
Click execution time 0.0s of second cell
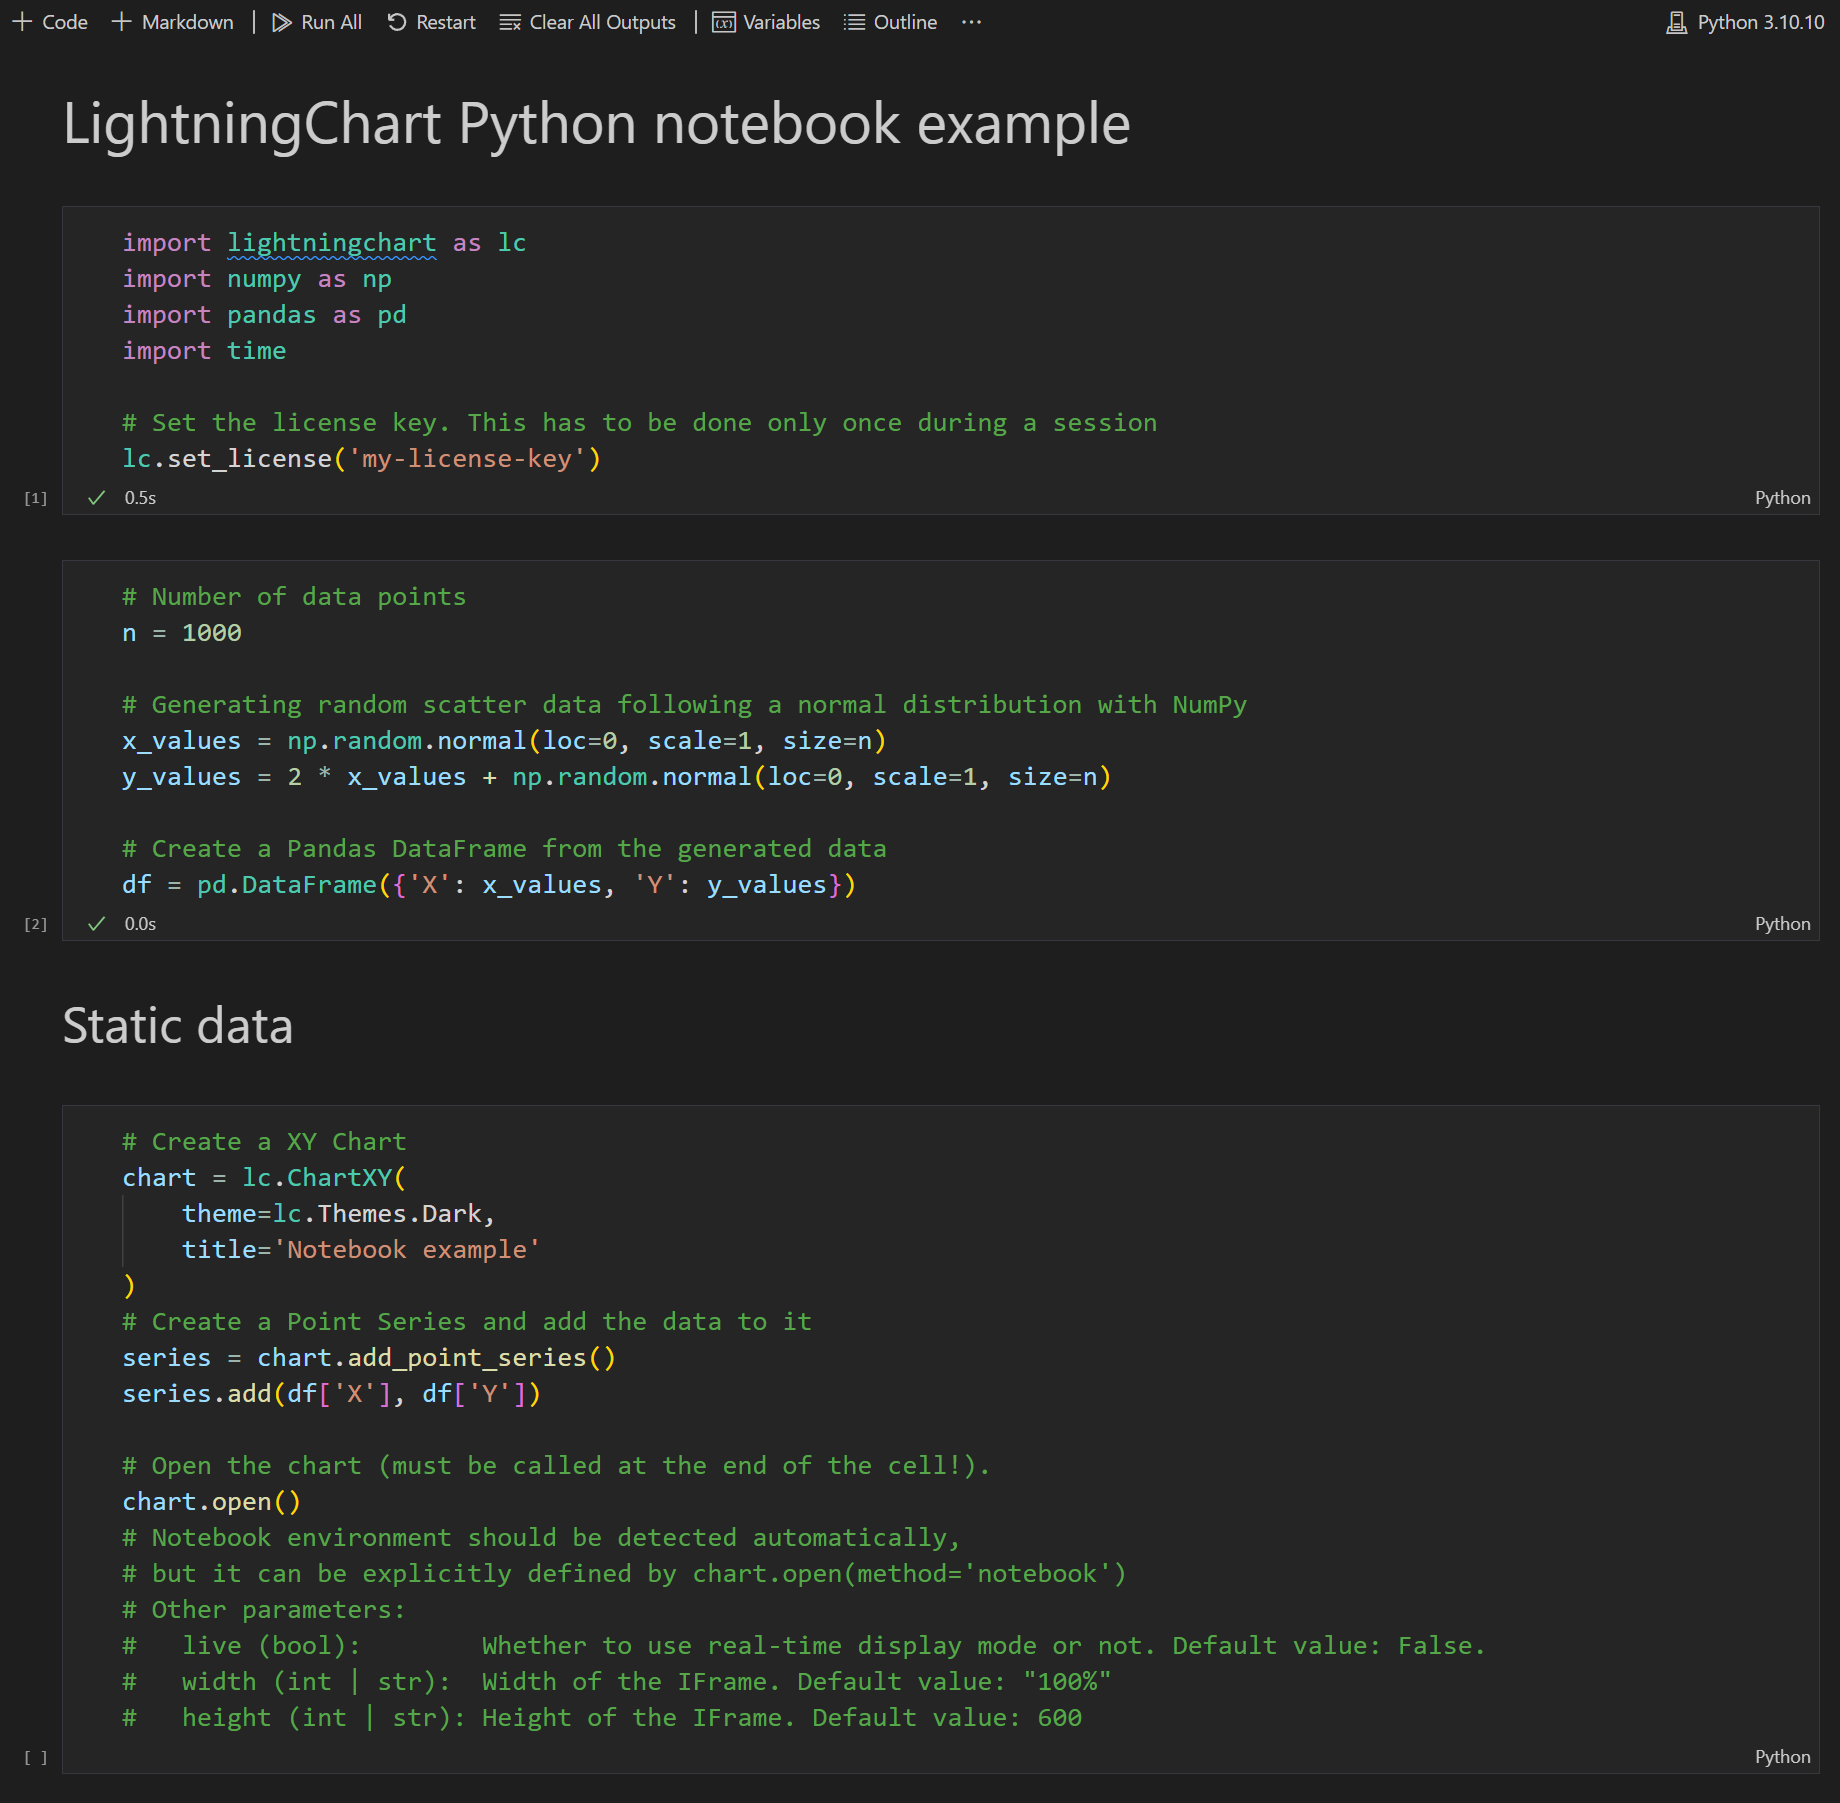[140, 924]
